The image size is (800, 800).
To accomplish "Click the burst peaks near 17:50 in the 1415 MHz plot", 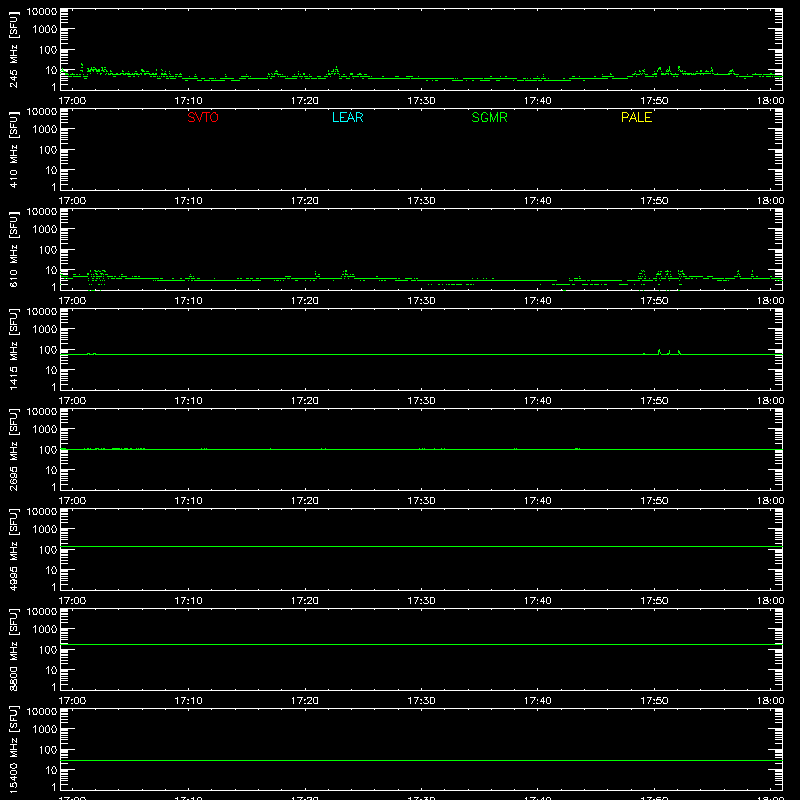I will [x=669, y=352].
